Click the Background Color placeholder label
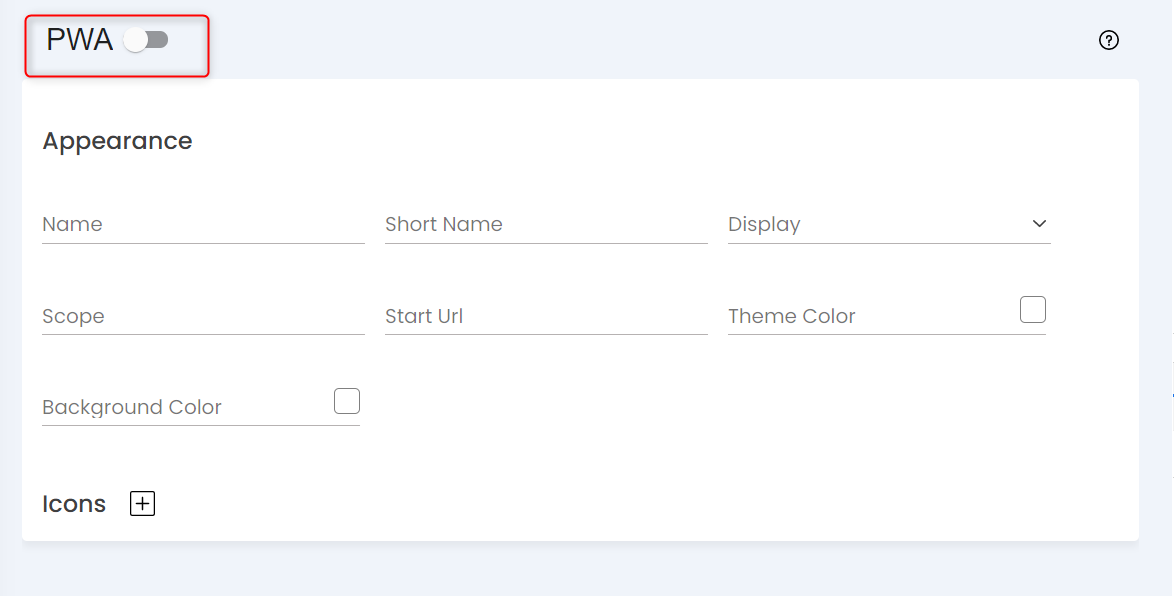1174x596 pixels. 132,407
